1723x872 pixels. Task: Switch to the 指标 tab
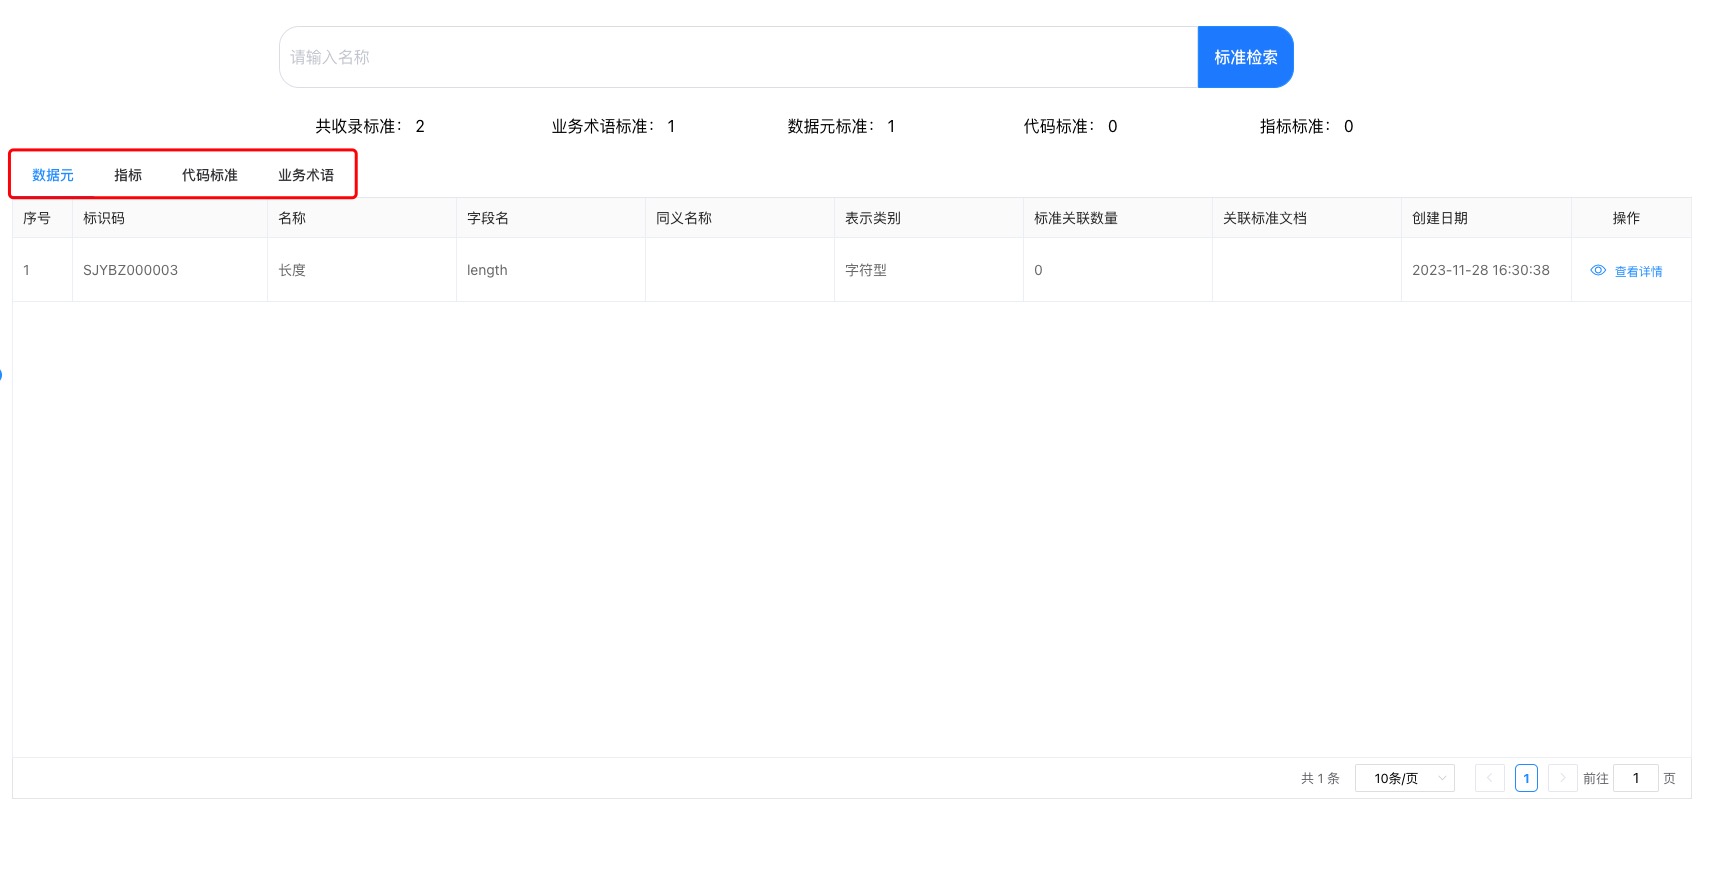(128, 175)
